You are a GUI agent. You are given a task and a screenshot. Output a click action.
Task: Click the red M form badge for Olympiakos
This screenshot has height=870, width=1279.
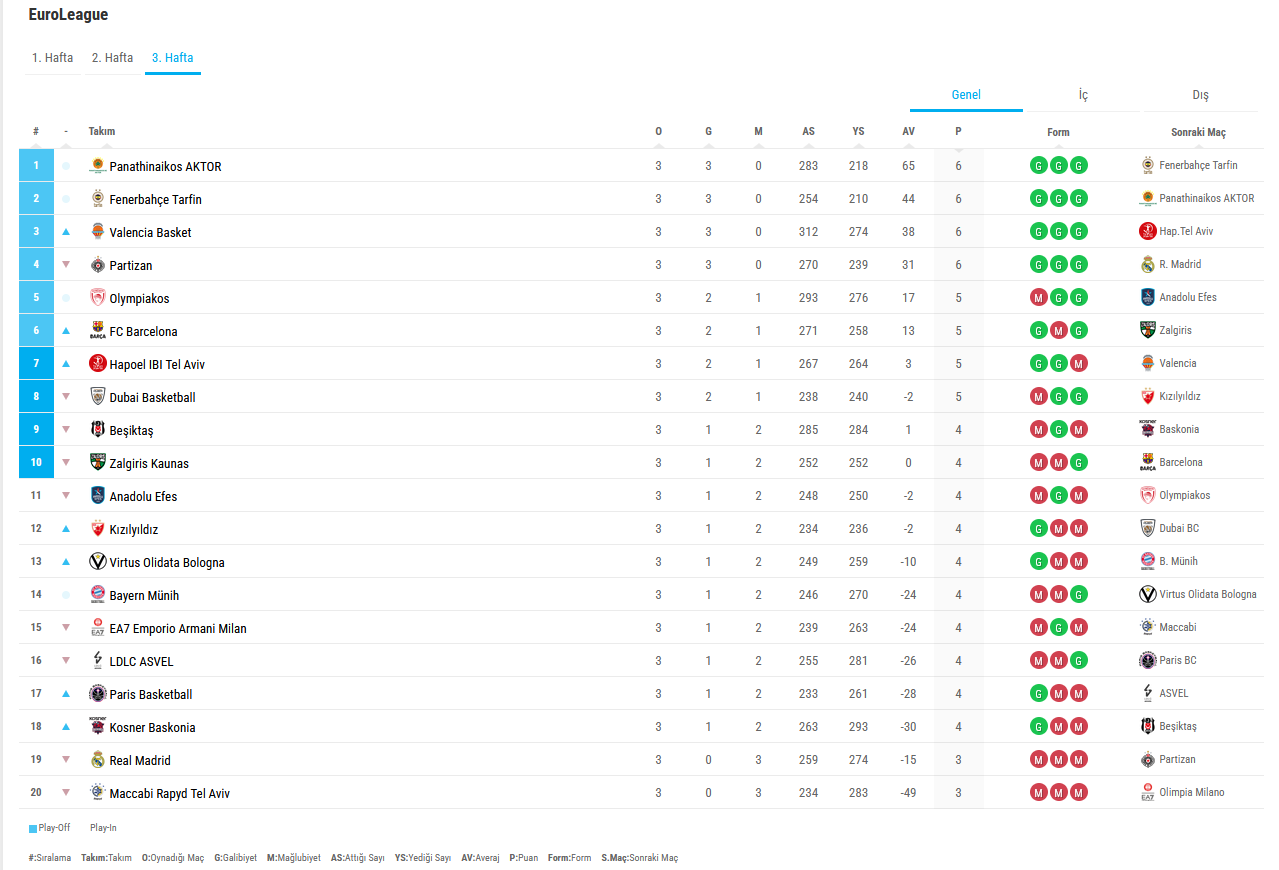(x=1039, y=298)
